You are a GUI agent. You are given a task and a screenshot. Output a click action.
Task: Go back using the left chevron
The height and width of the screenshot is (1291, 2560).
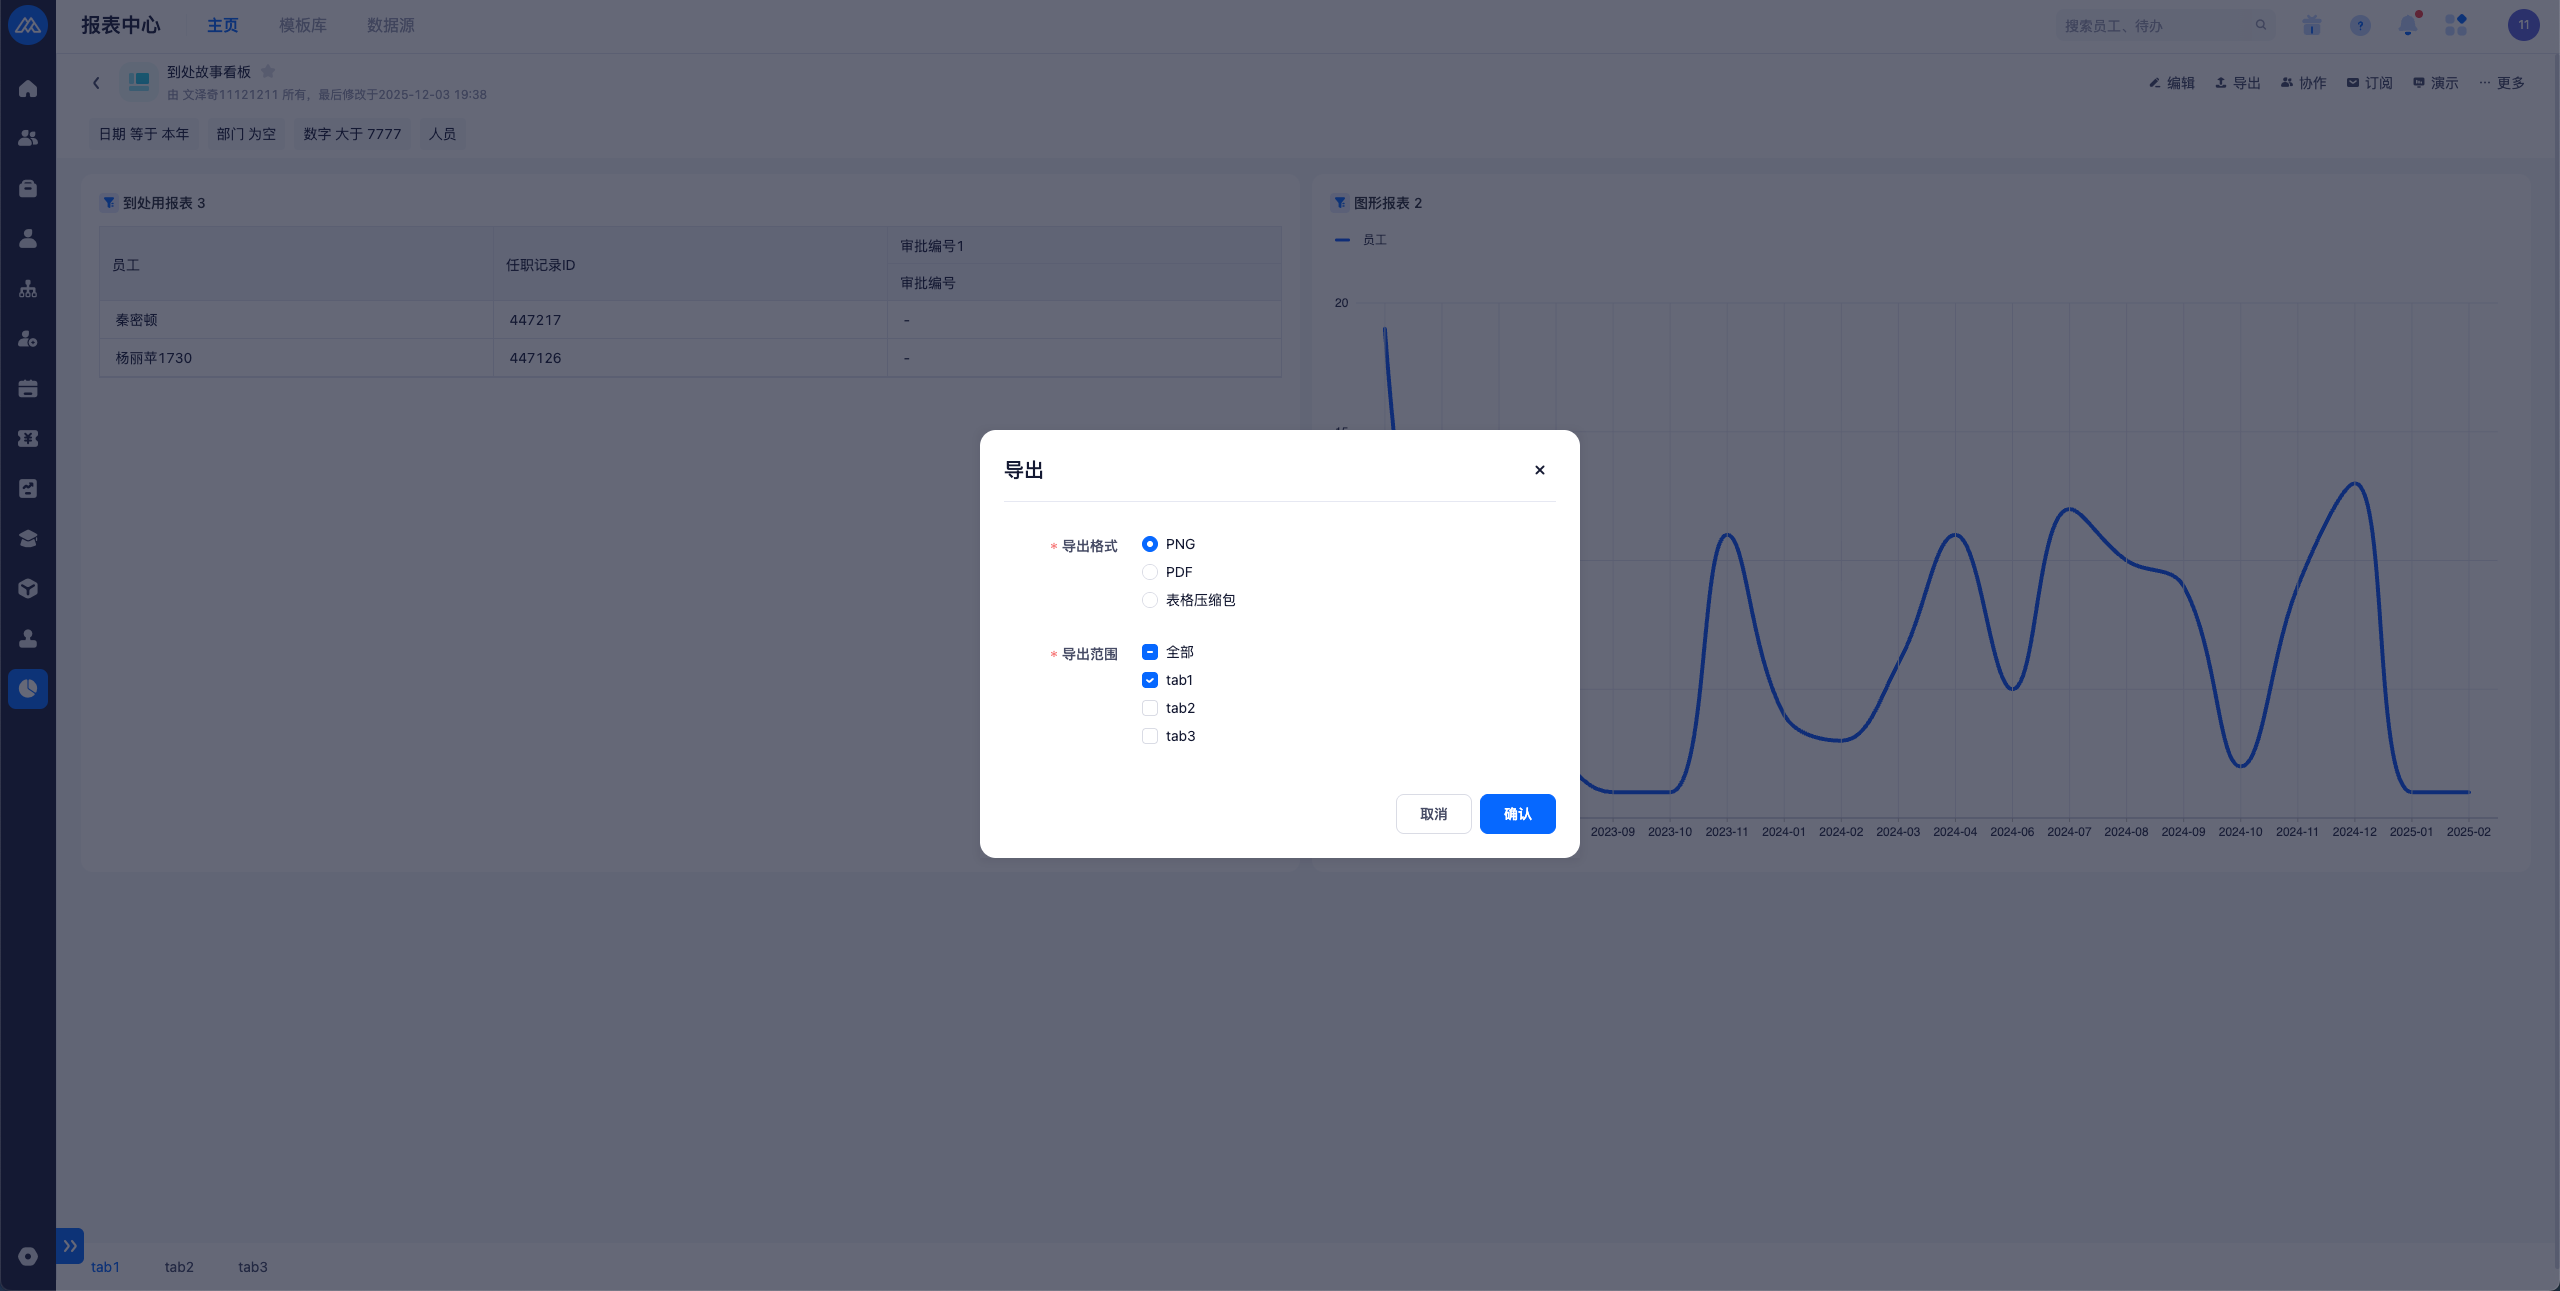point(96,83)
